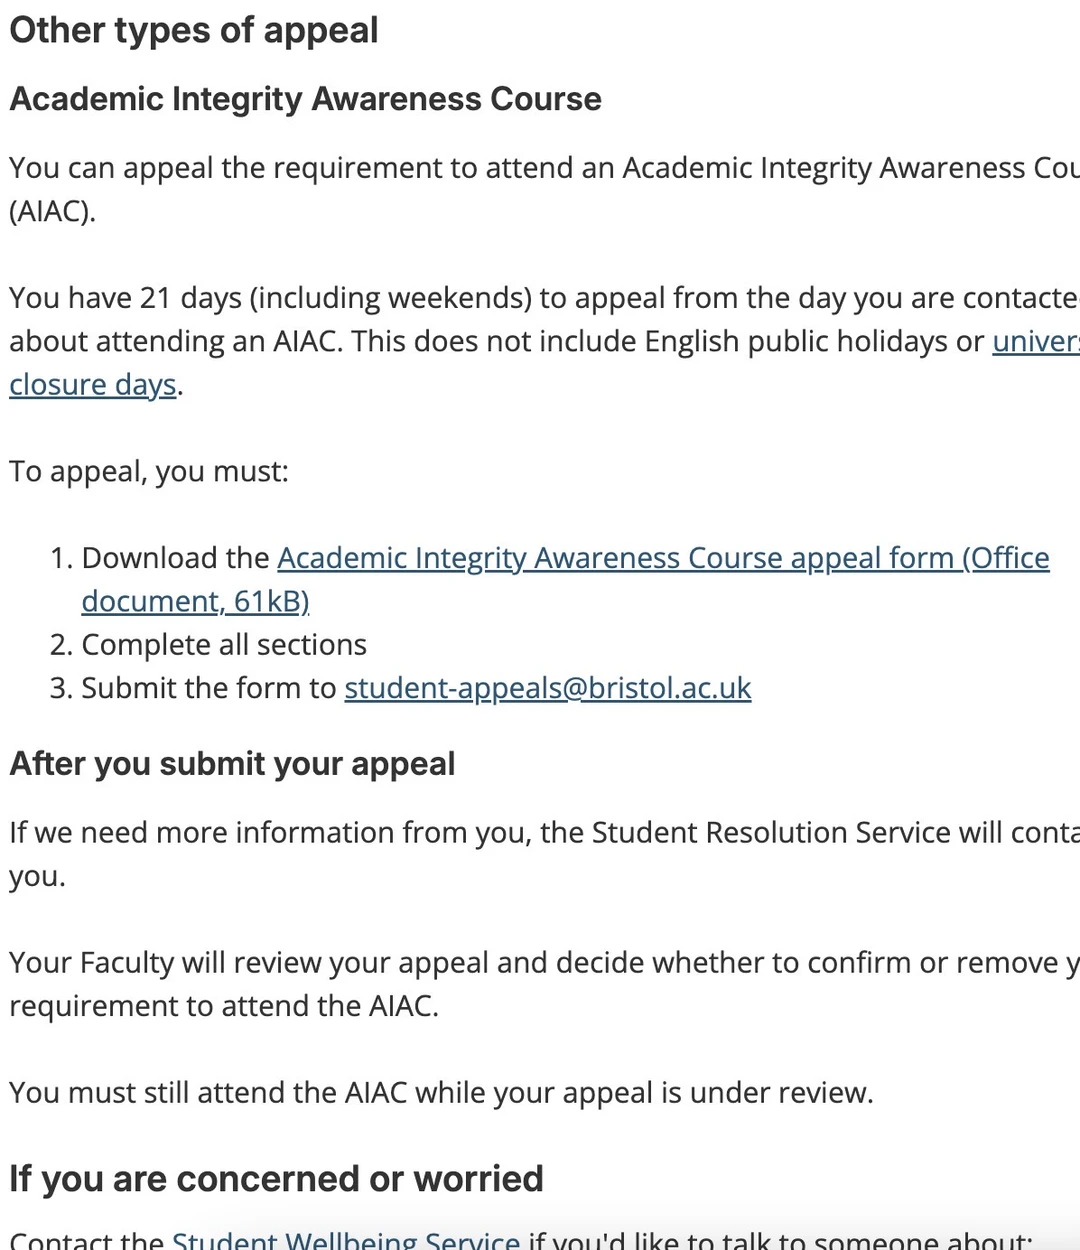Click the paragraph starting 'Your Faculty will review'
Screen dimensions: 1080x1250
544,984
